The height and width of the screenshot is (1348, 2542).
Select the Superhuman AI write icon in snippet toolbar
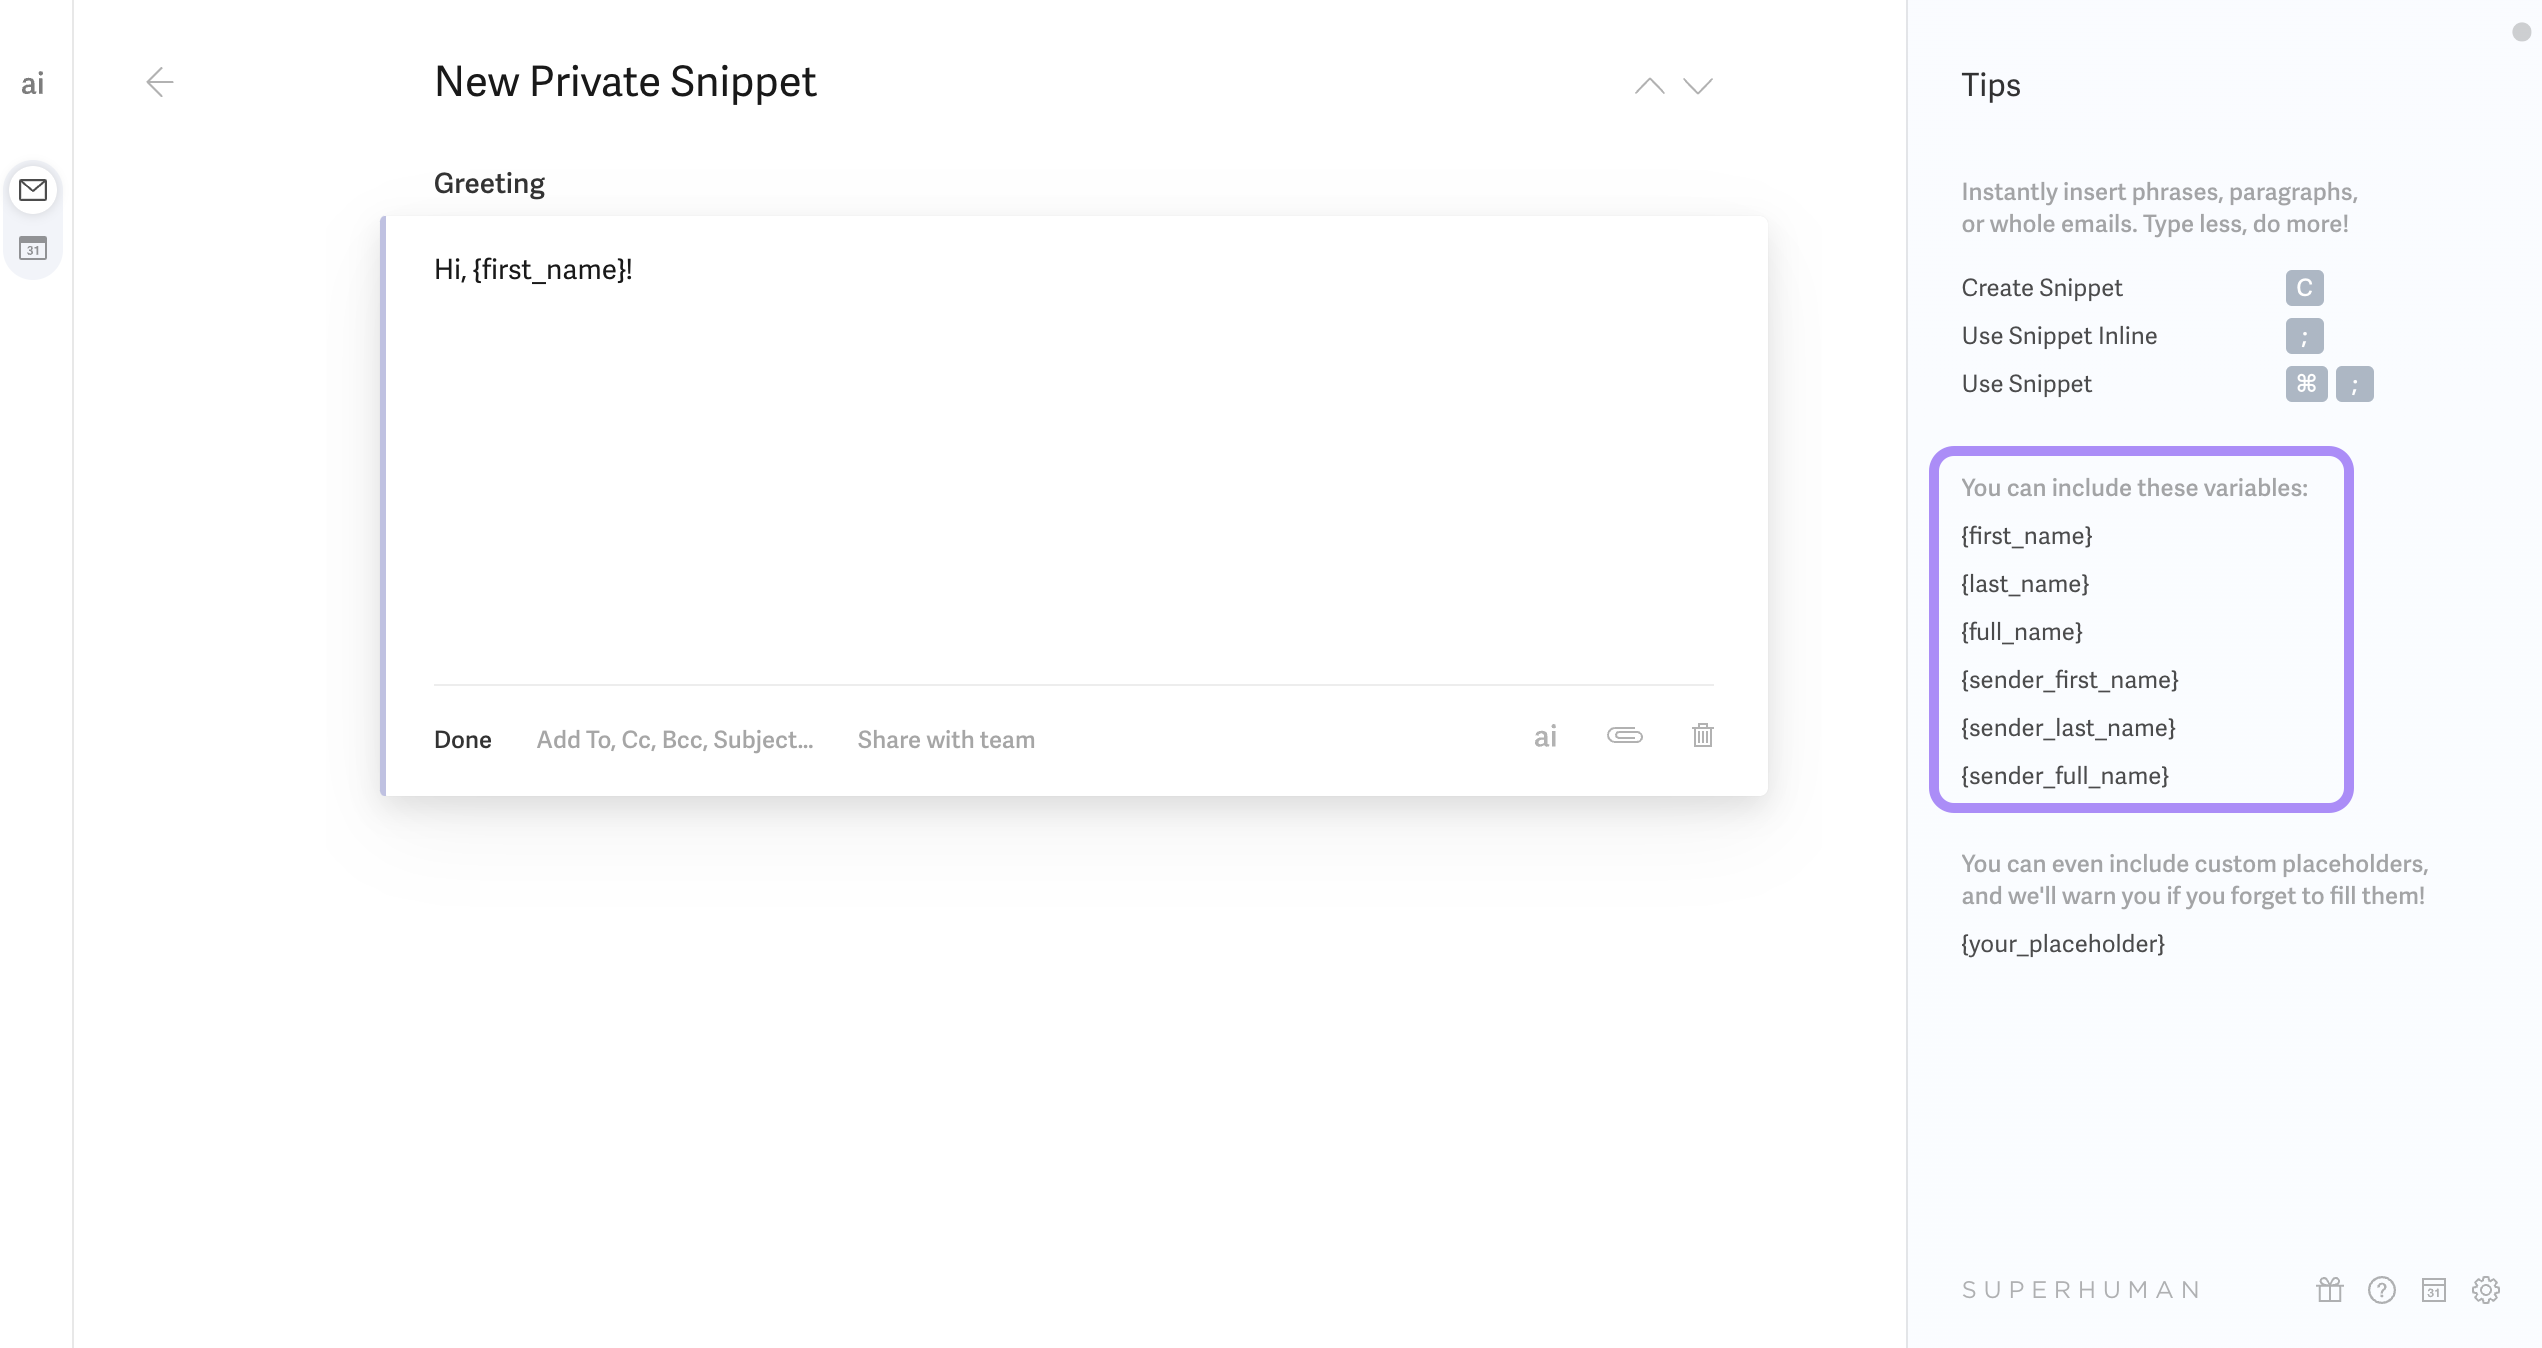[1545, 737]
